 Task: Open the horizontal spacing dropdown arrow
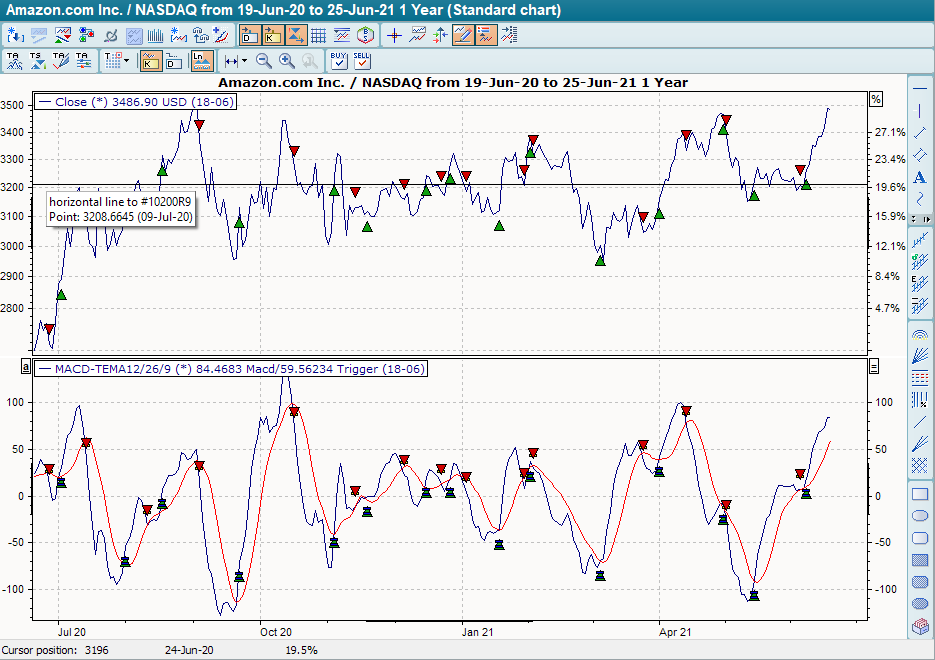(x=243, y=61)
